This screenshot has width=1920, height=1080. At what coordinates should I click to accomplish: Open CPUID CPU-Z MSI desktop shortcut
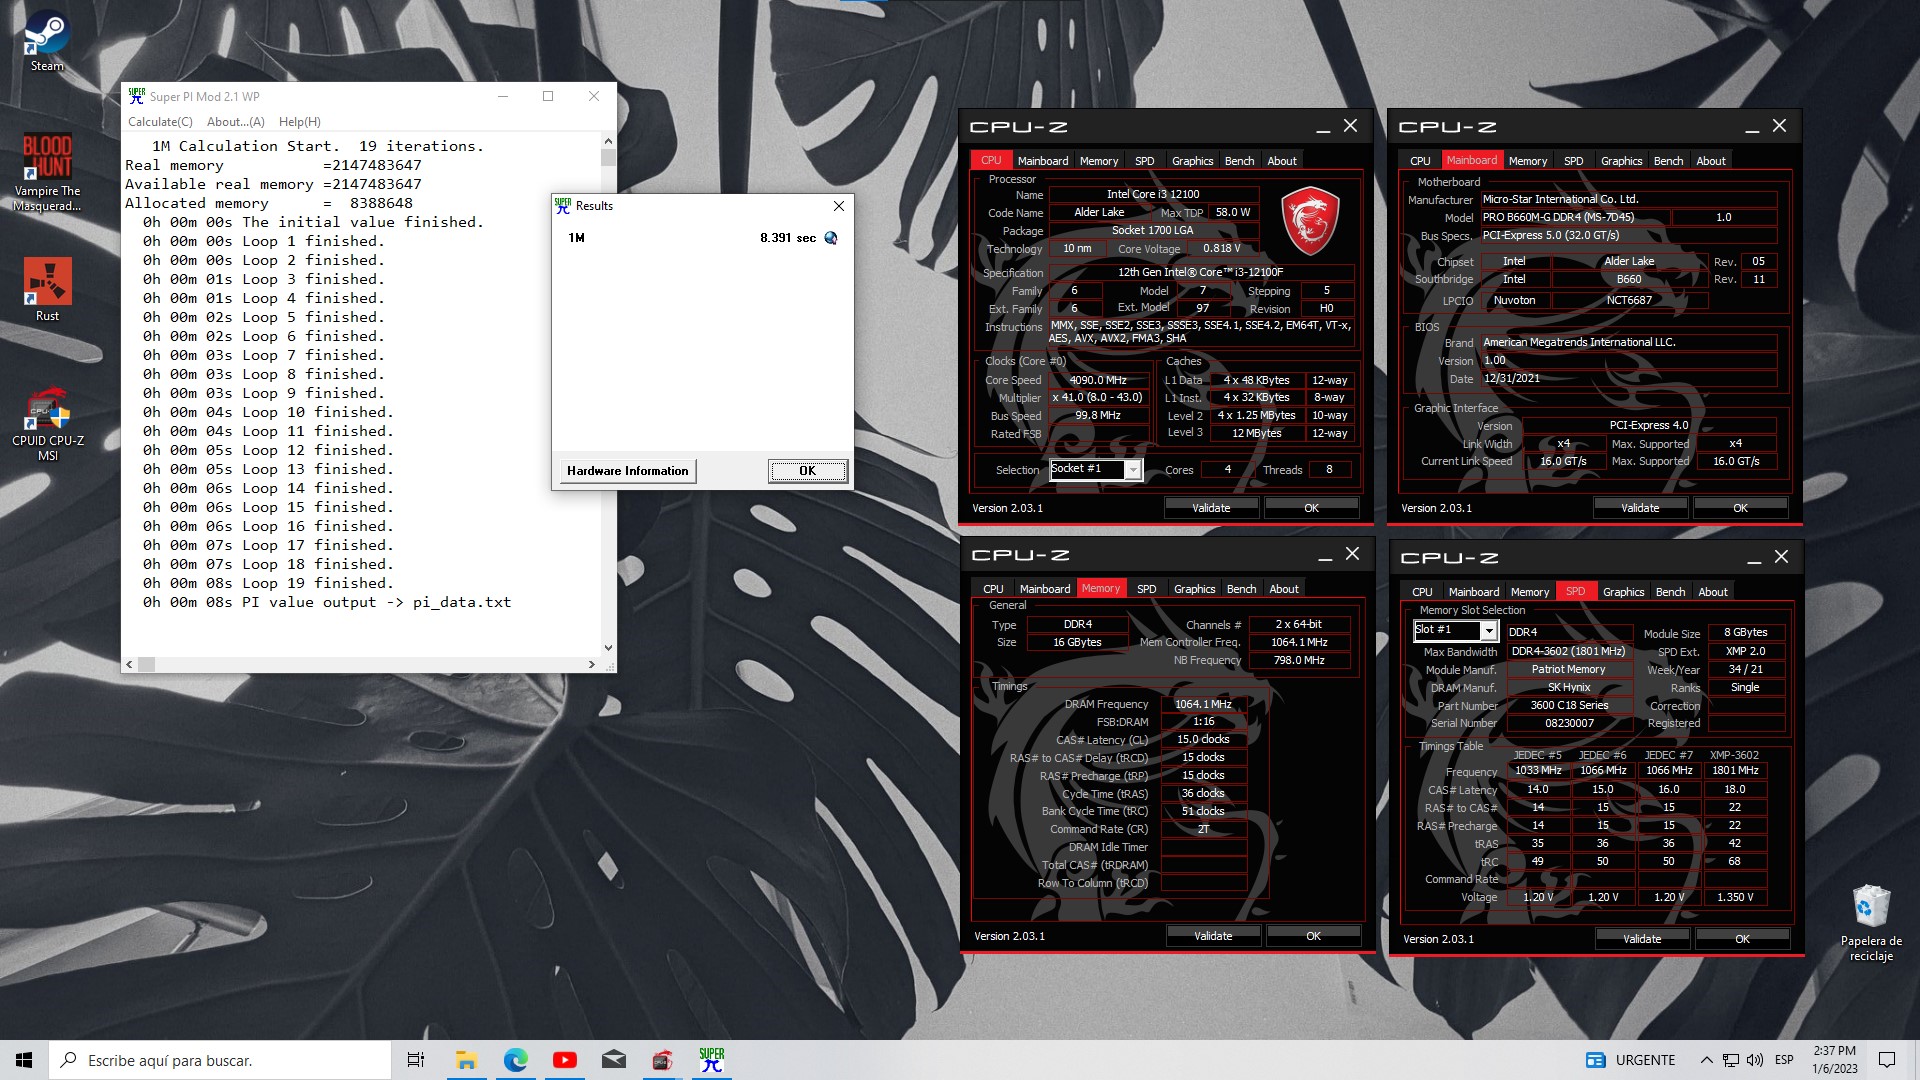[47, 424]
